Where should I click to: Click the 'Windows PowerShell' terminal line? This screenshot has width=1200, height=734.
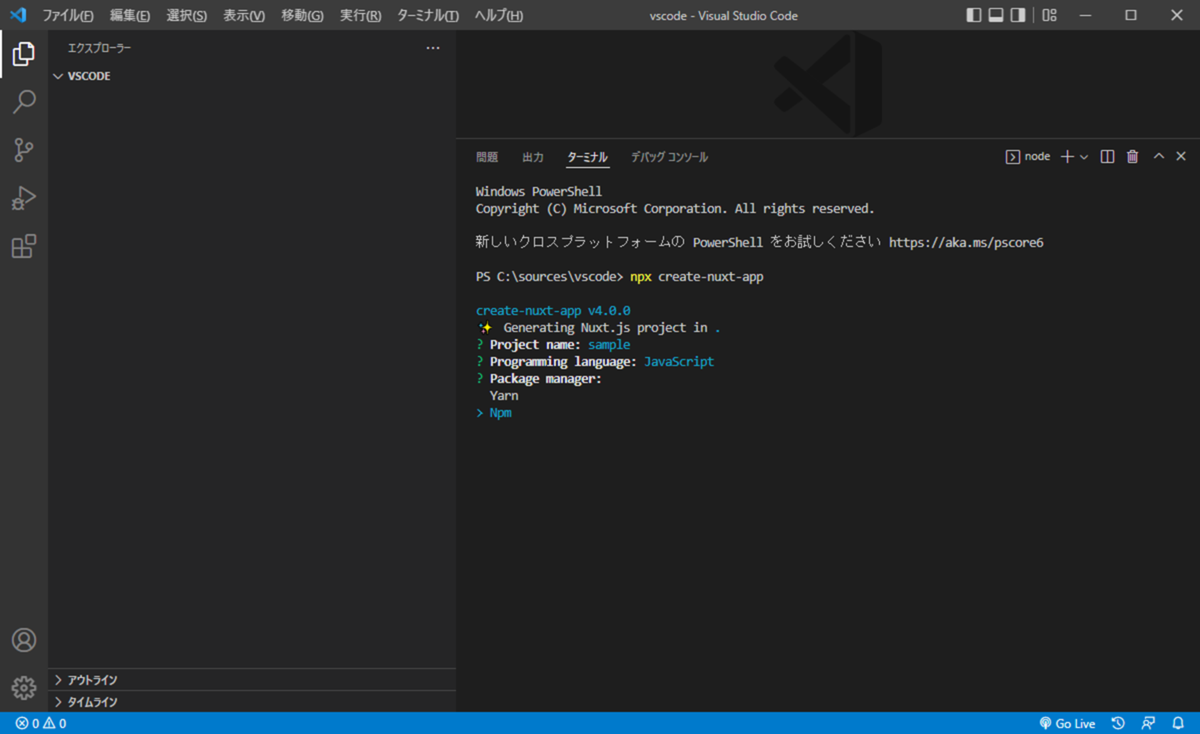[x=539, y=192]
